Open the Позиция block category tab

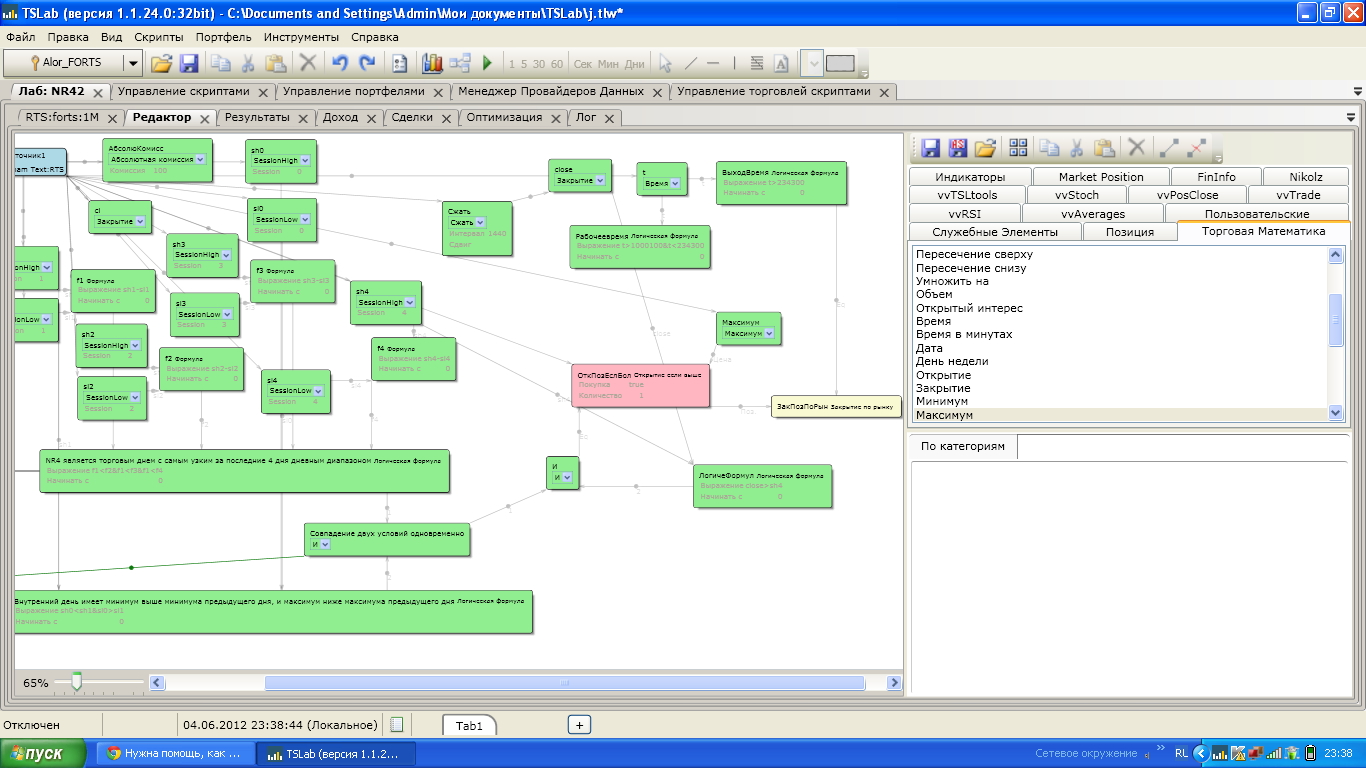click(1130, 232)
